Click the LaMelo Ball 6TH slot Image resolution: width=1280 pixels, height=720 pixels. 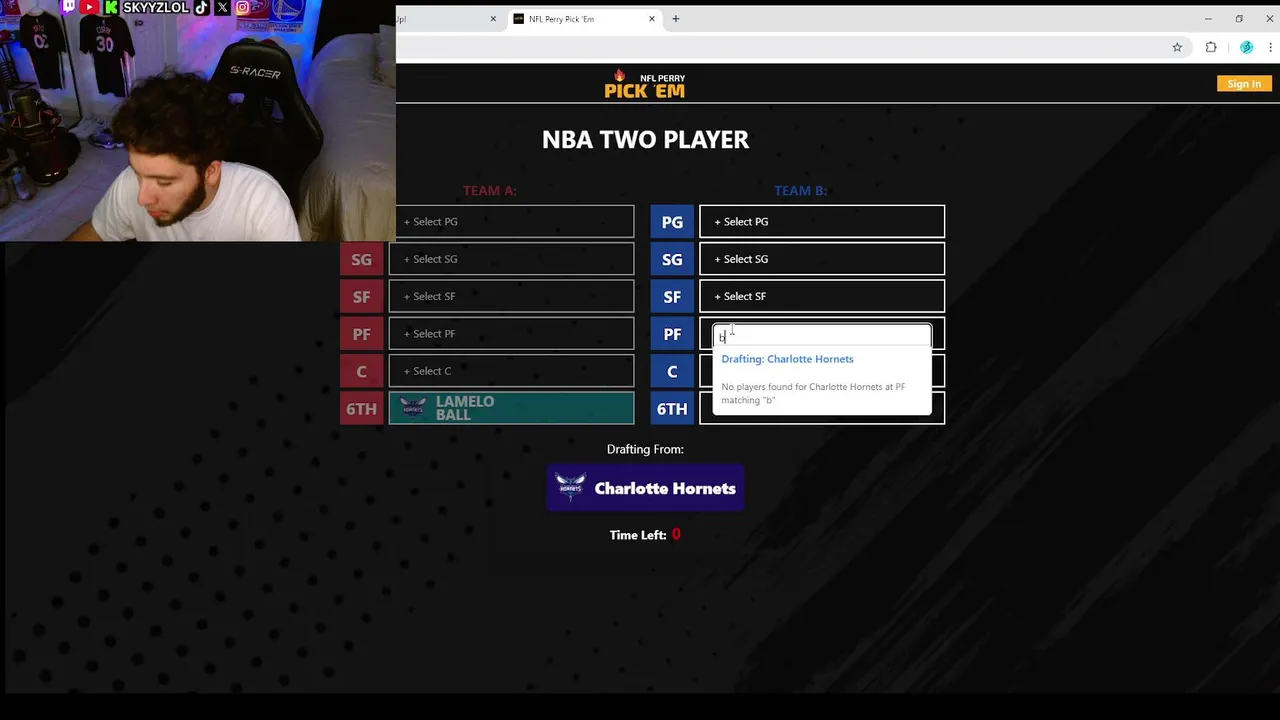(511, 408)
